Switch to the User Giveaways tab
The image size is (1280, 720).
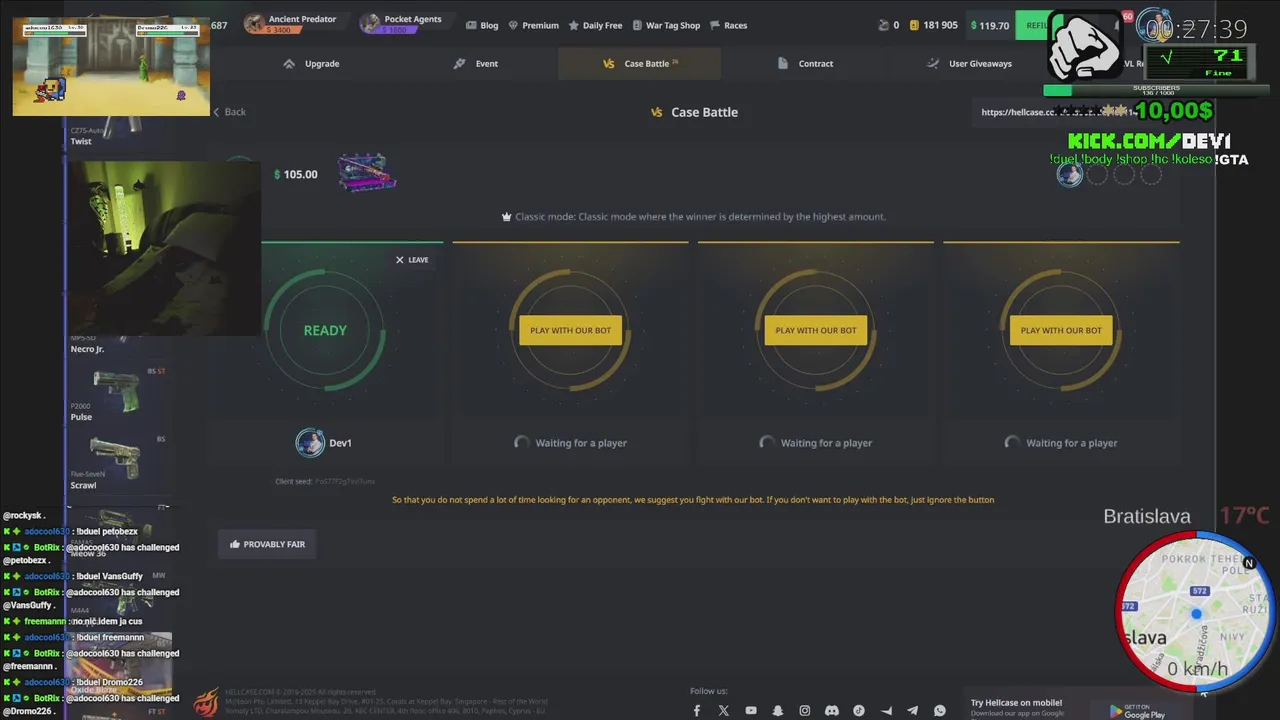click(x=969, y=63)
